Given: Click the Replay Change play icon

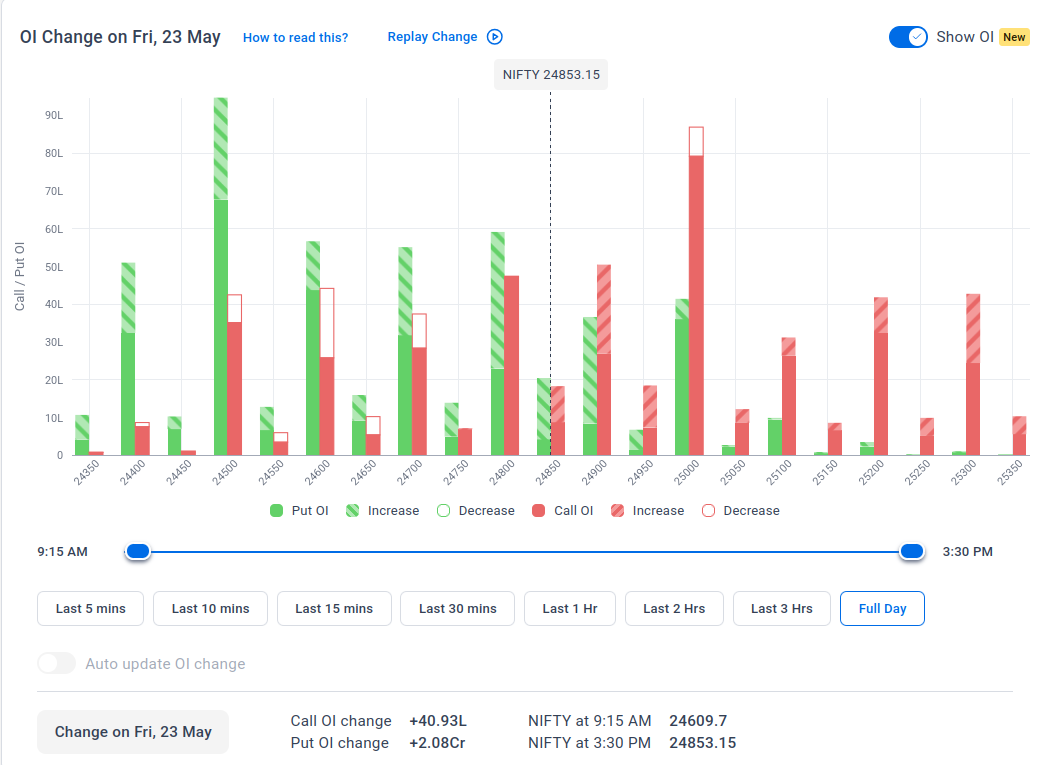Looking at the screenshot, I should click(495, 37).
